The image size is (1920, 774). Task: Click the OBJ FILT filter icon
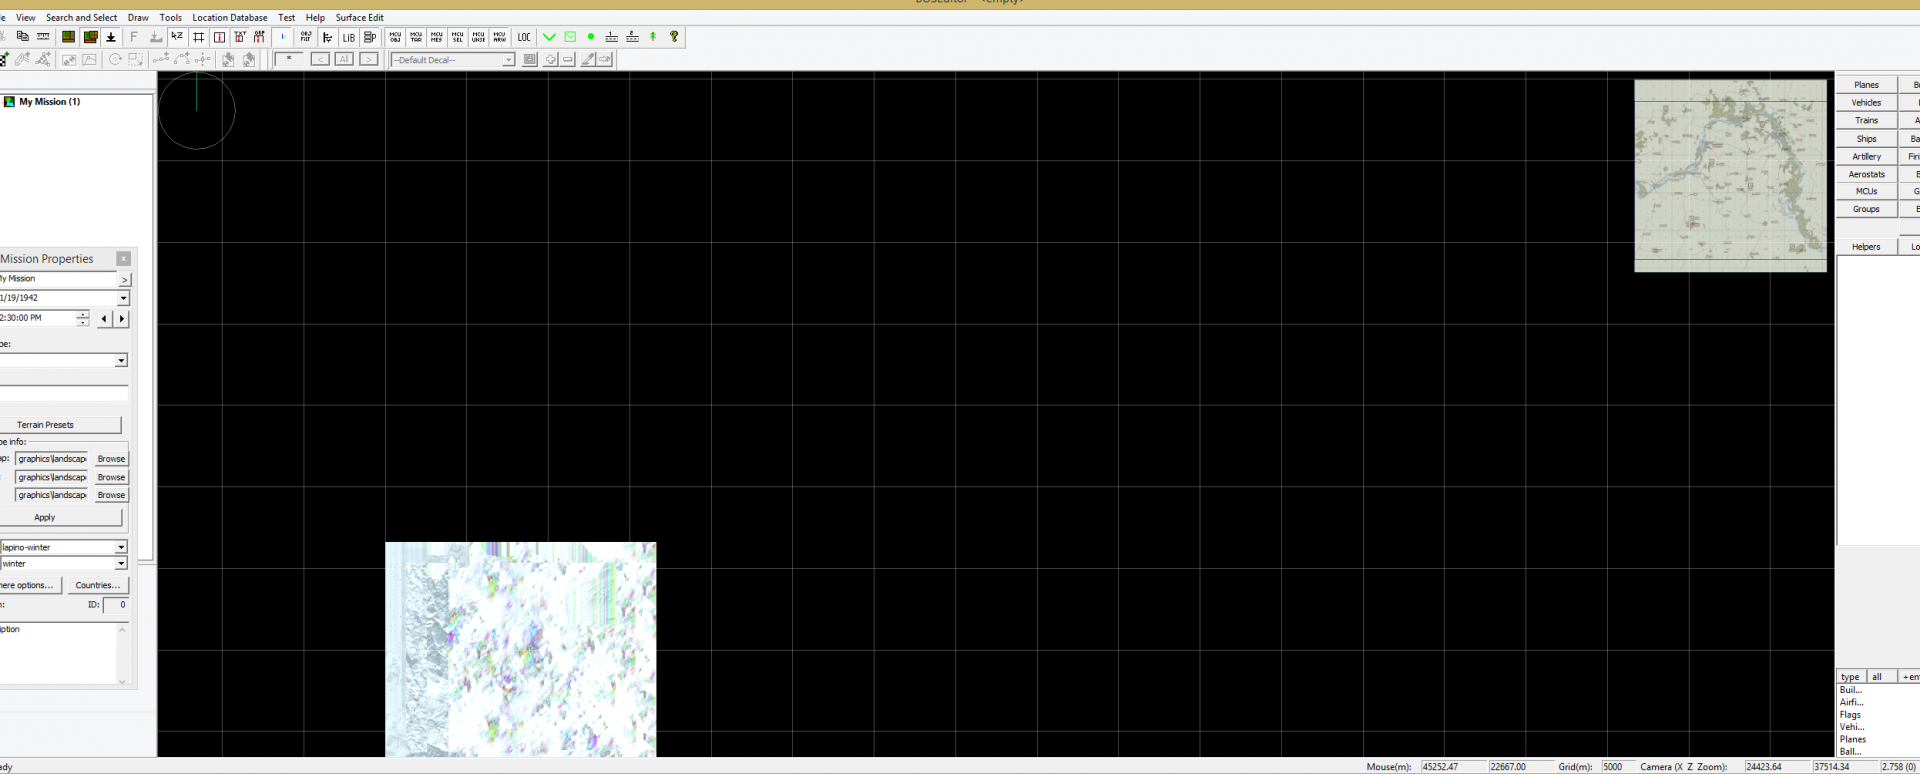306,37
